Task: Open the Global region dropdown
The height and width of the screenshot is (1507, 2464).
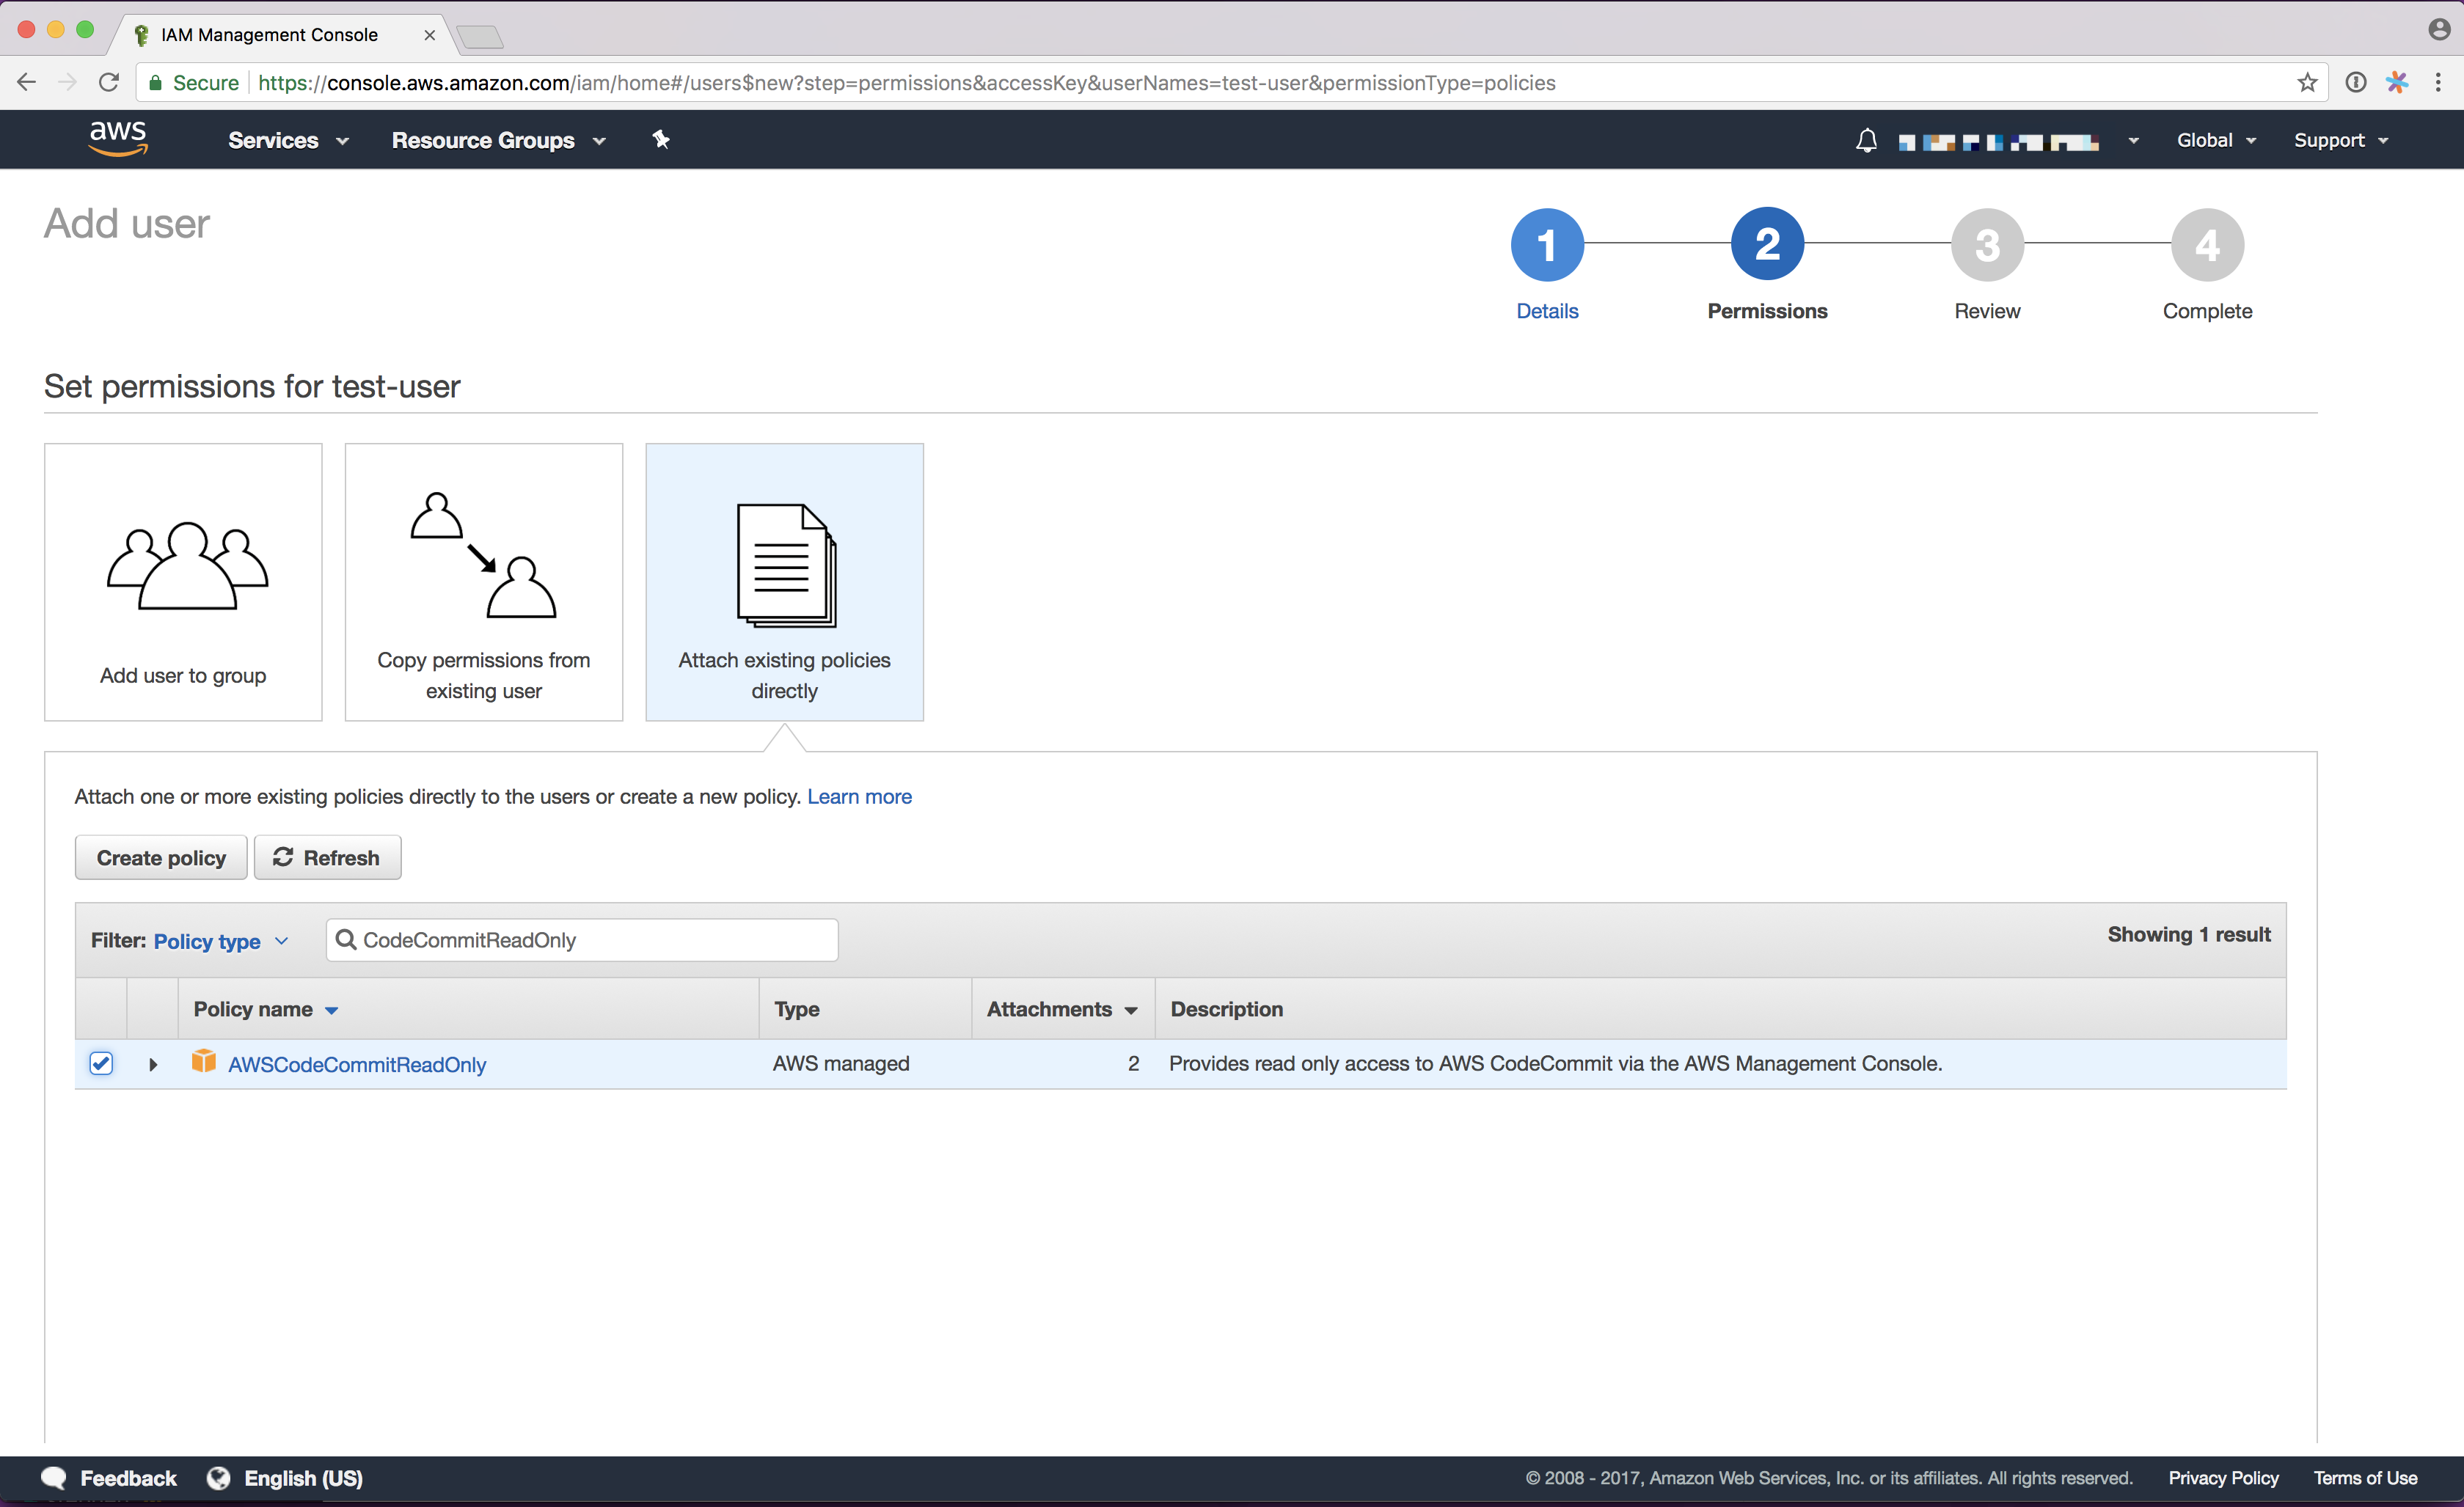Action: click(2216, 140)
